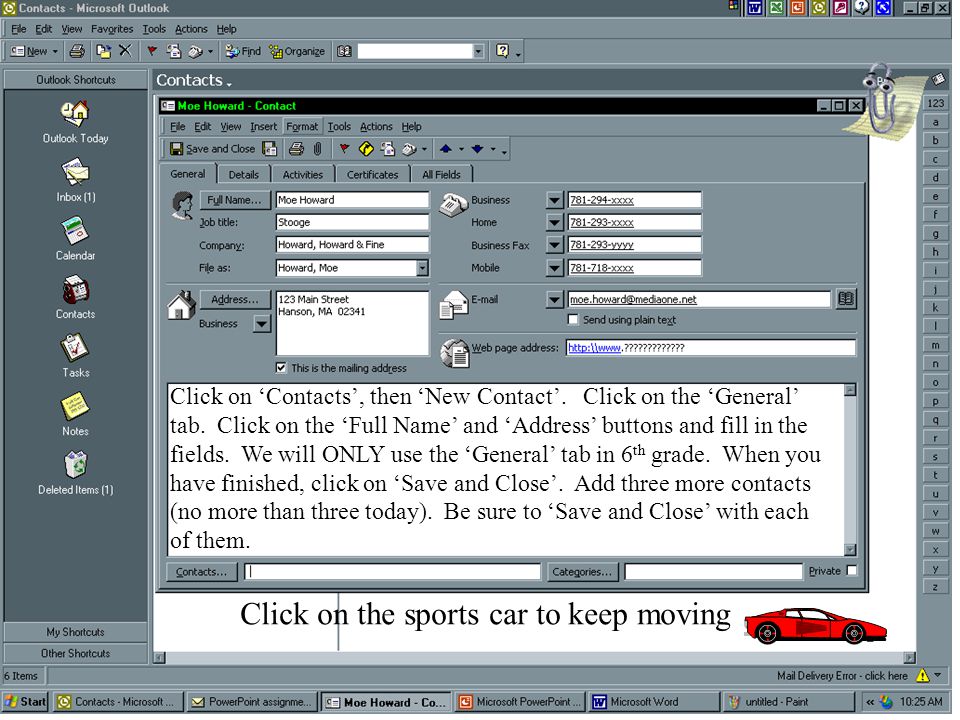Click the Print icon in main Outlook toolbar
Screen dimensions: 960x720
[x=77, y=51]
